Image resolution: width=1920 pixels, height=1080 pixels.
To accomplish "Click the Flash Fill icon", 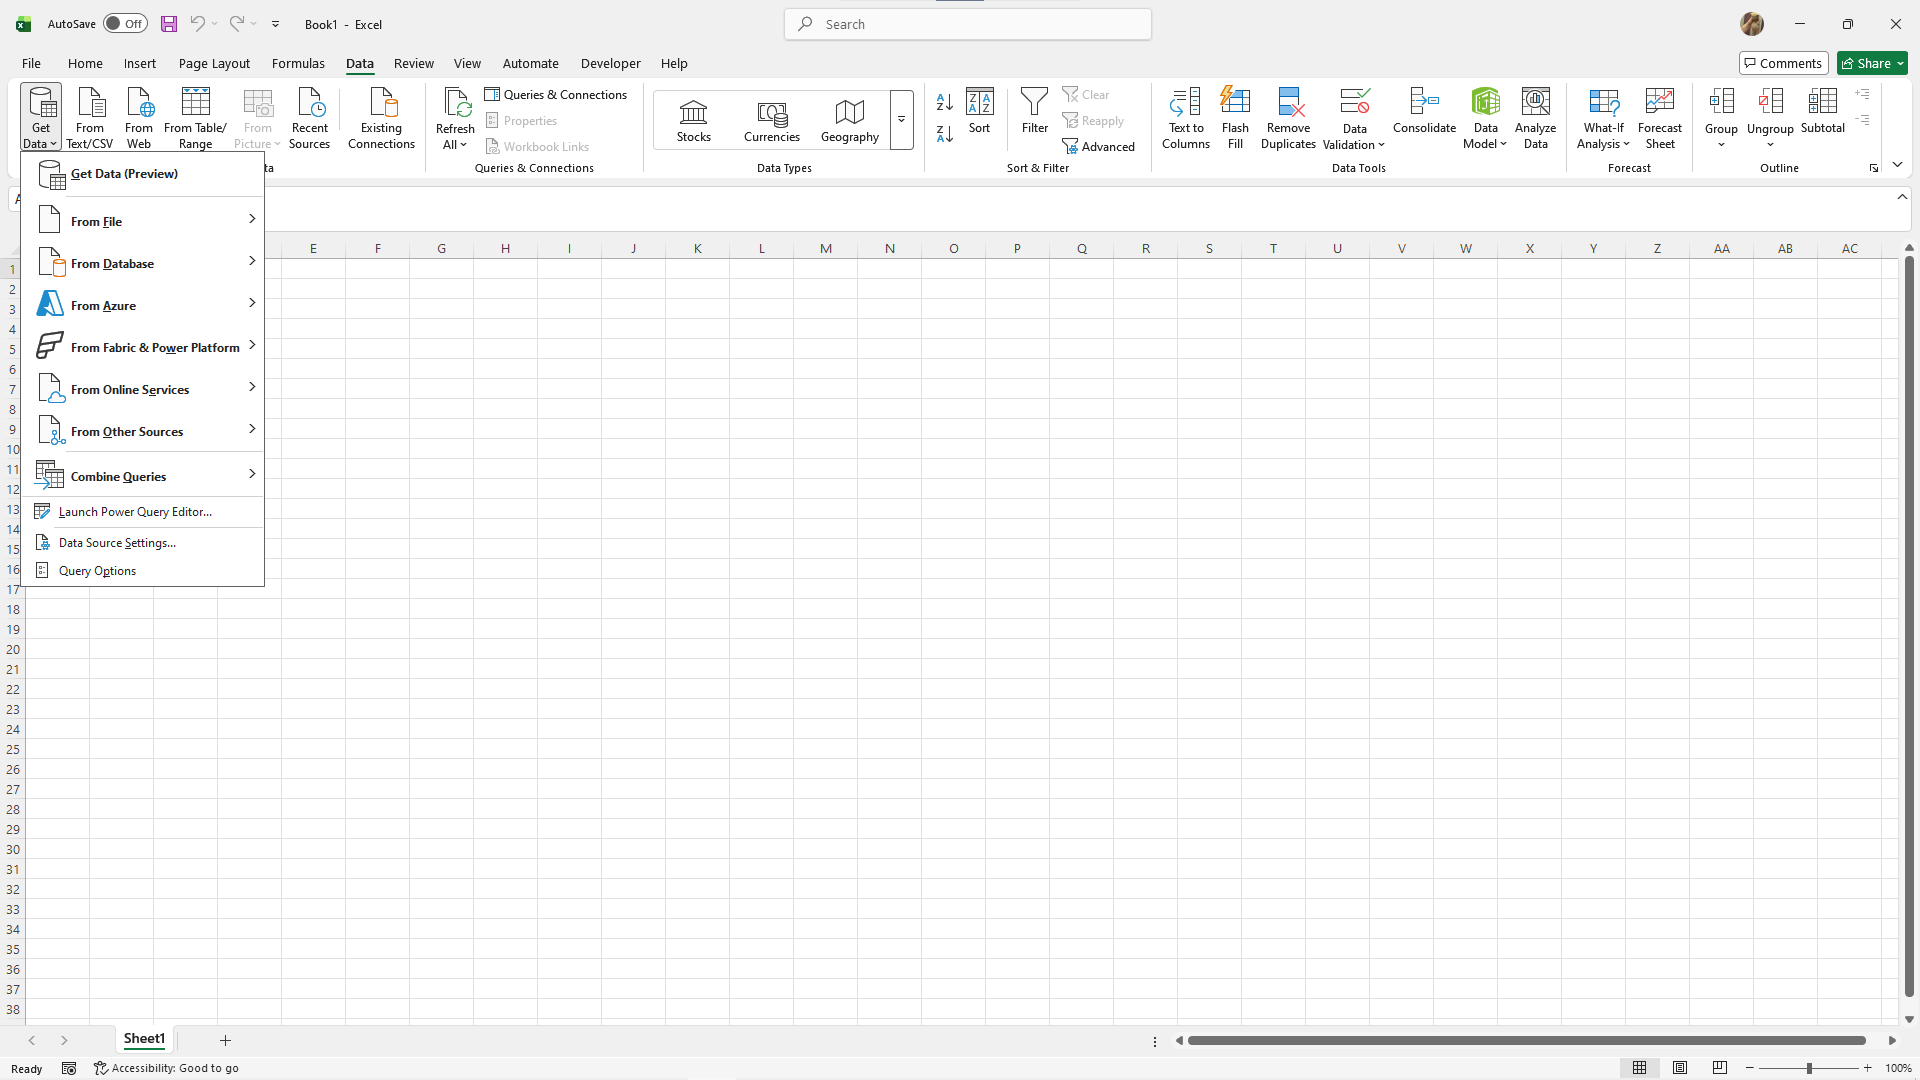I will 1236,117.
